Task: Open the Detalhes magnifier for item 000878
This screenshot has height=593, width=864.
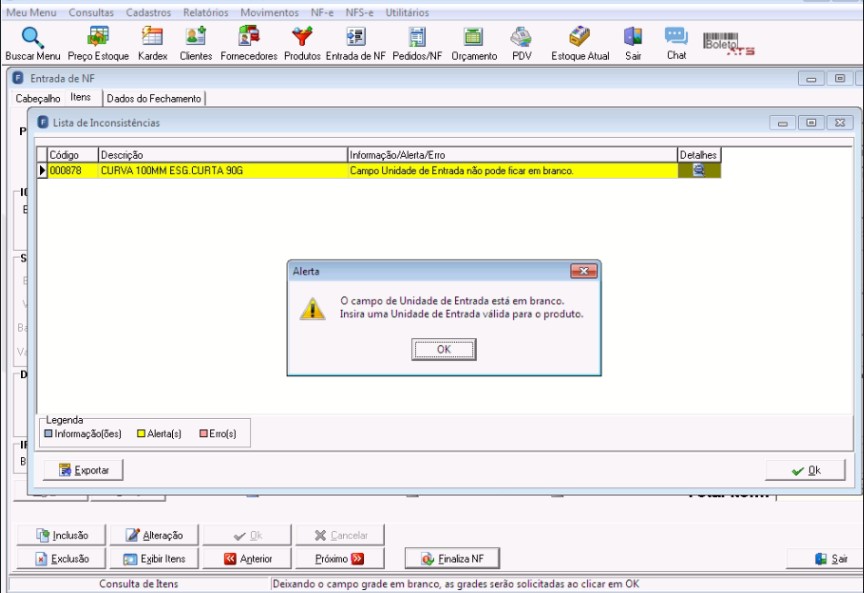Action: (699, 170)
